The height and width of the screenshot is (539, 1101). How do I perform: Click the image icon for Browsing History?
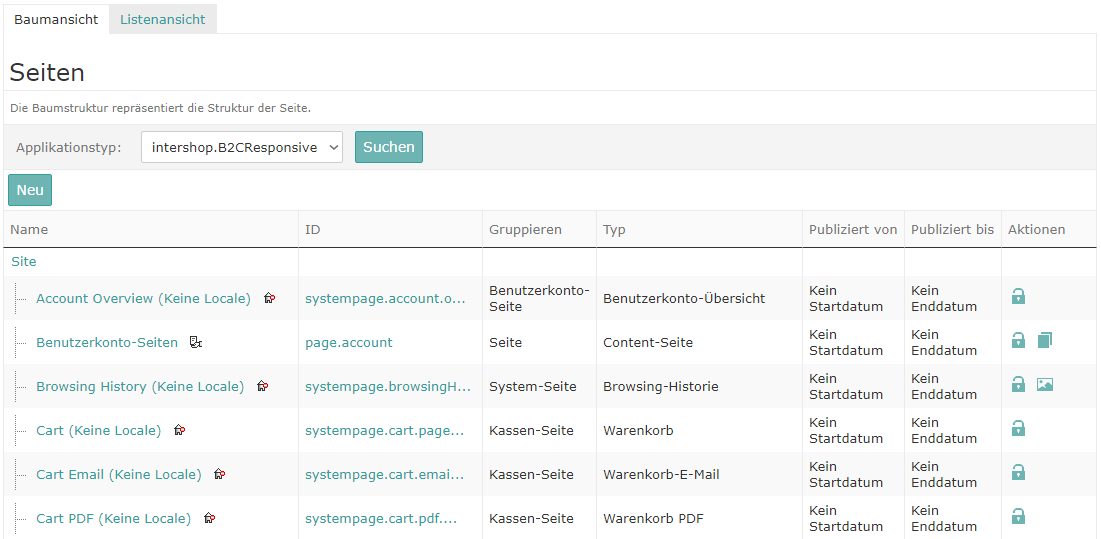point(1045,385)
